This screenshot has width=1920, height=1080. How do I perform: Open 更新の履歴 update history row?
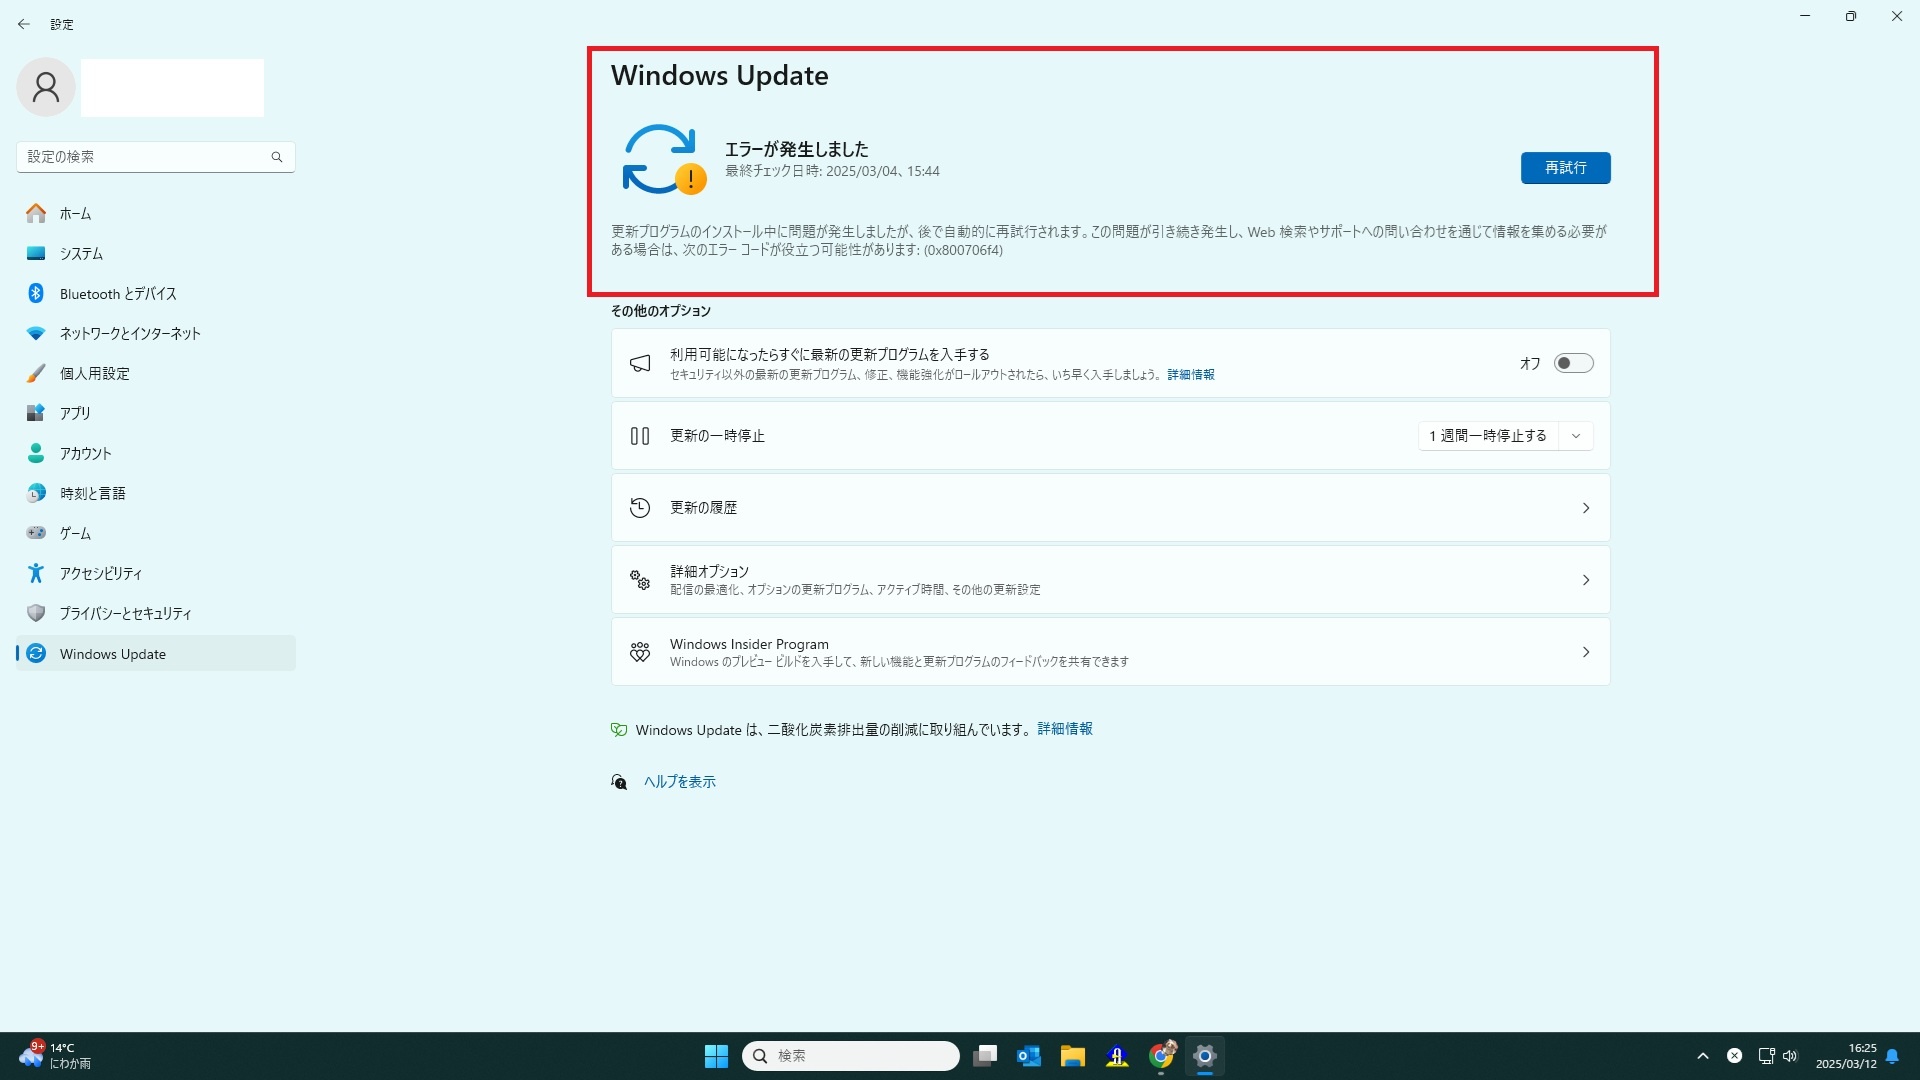1110,508
